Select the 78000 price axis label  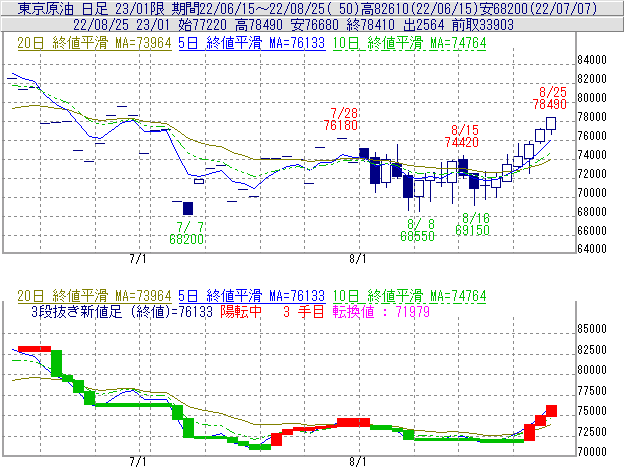point(592,117)
